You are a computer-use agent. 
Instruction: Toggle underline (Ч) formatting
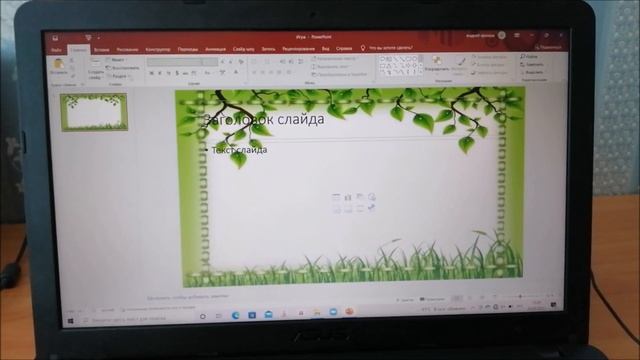(x=168, y=73)
